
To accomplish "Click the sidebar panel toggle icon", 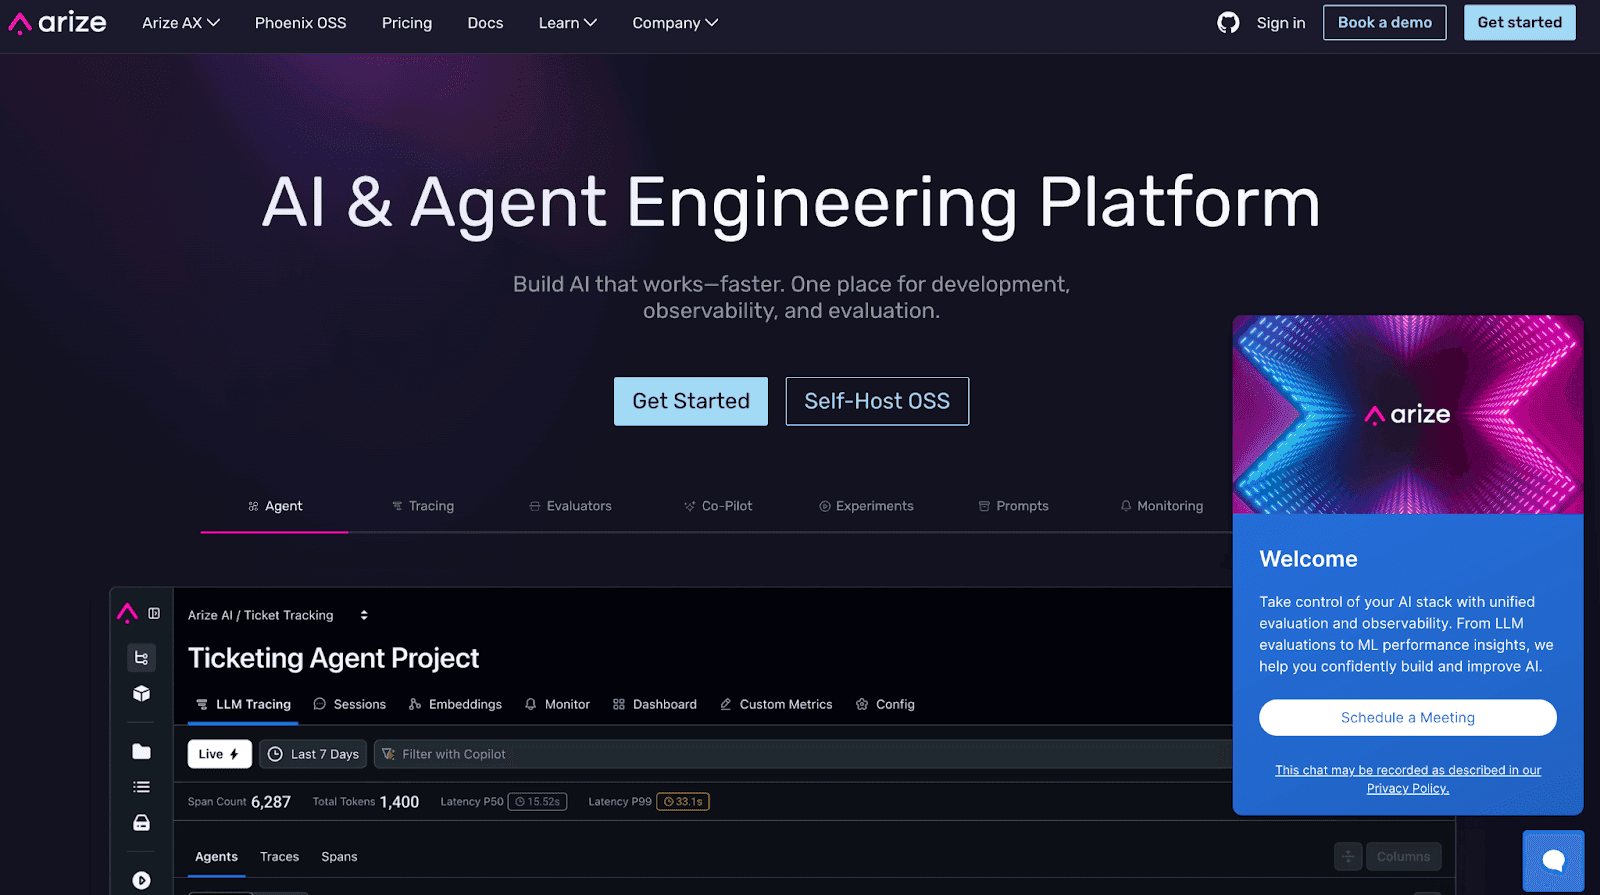I will coord(154,613).
